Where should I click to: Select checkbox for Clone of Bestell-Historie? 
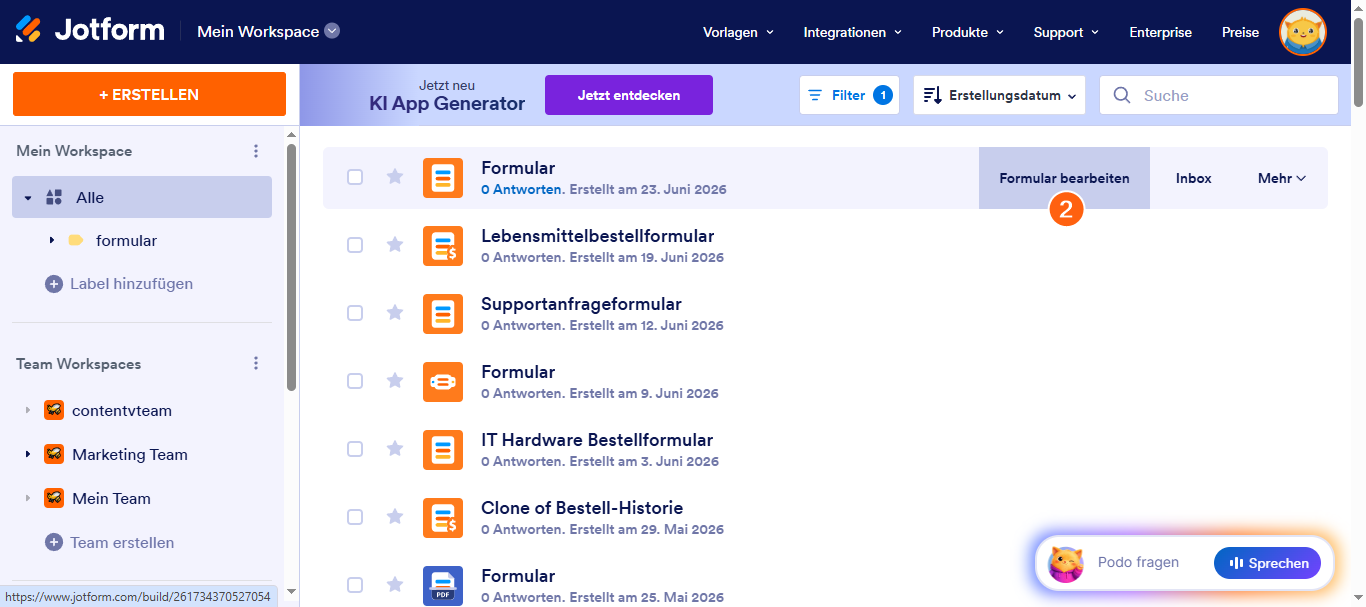(355, 517)
